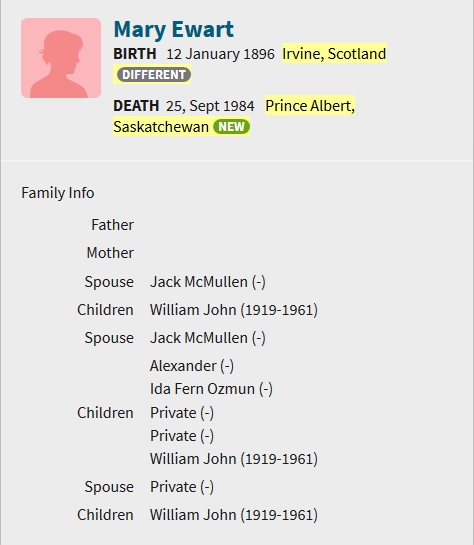Select highlighted birthplace Irvine, Scotland

coord(334,54)
